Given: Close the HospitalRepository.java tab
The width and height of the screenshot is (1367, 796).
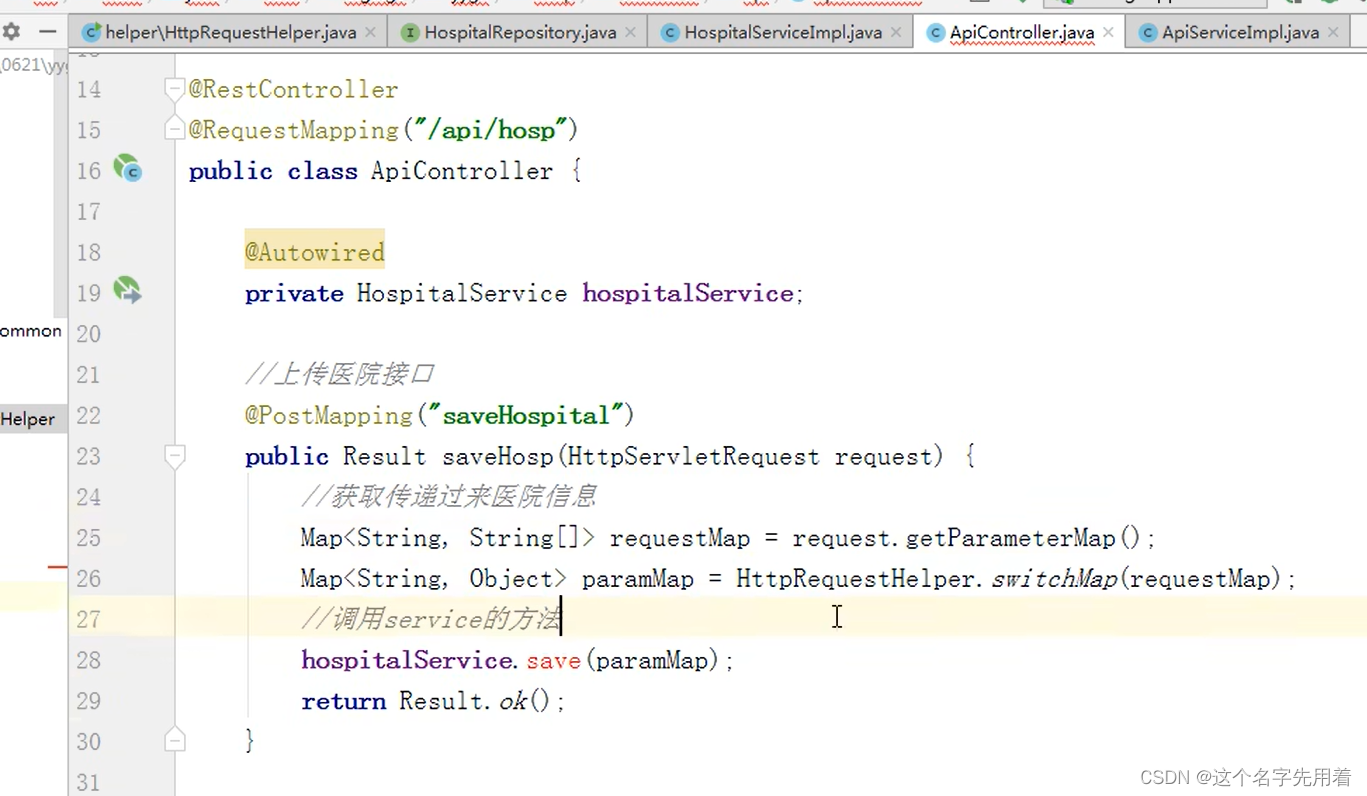Looking at the screenshot, I should [x=631, y=33].
